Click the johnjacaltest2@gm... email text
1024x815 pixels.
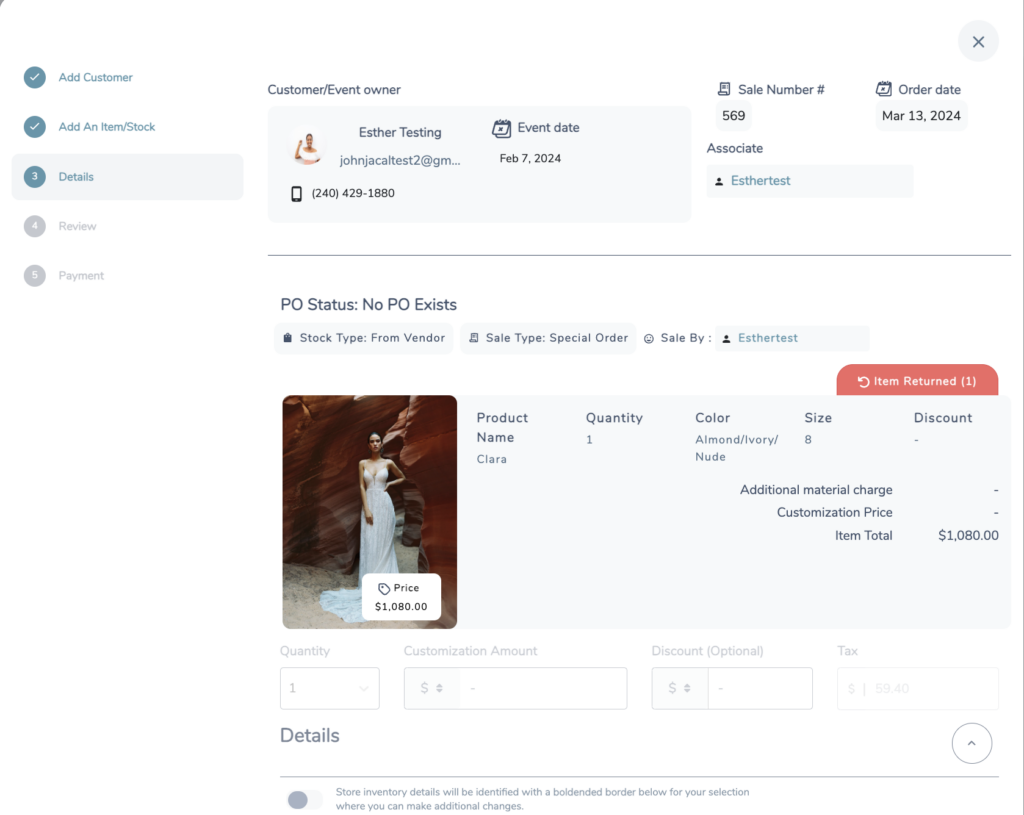(400, 161)
